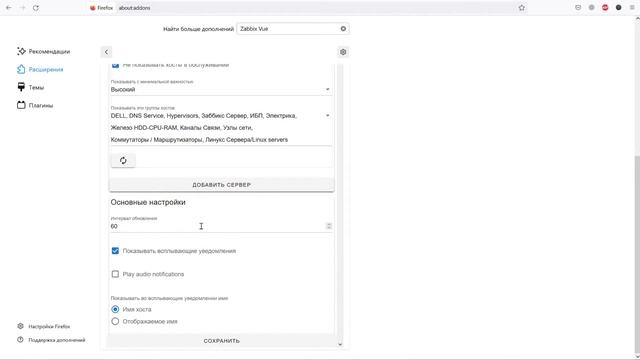Viewport: 640px width, 360px height.
Task: Open Расширения section
Action: pos(40,69)
